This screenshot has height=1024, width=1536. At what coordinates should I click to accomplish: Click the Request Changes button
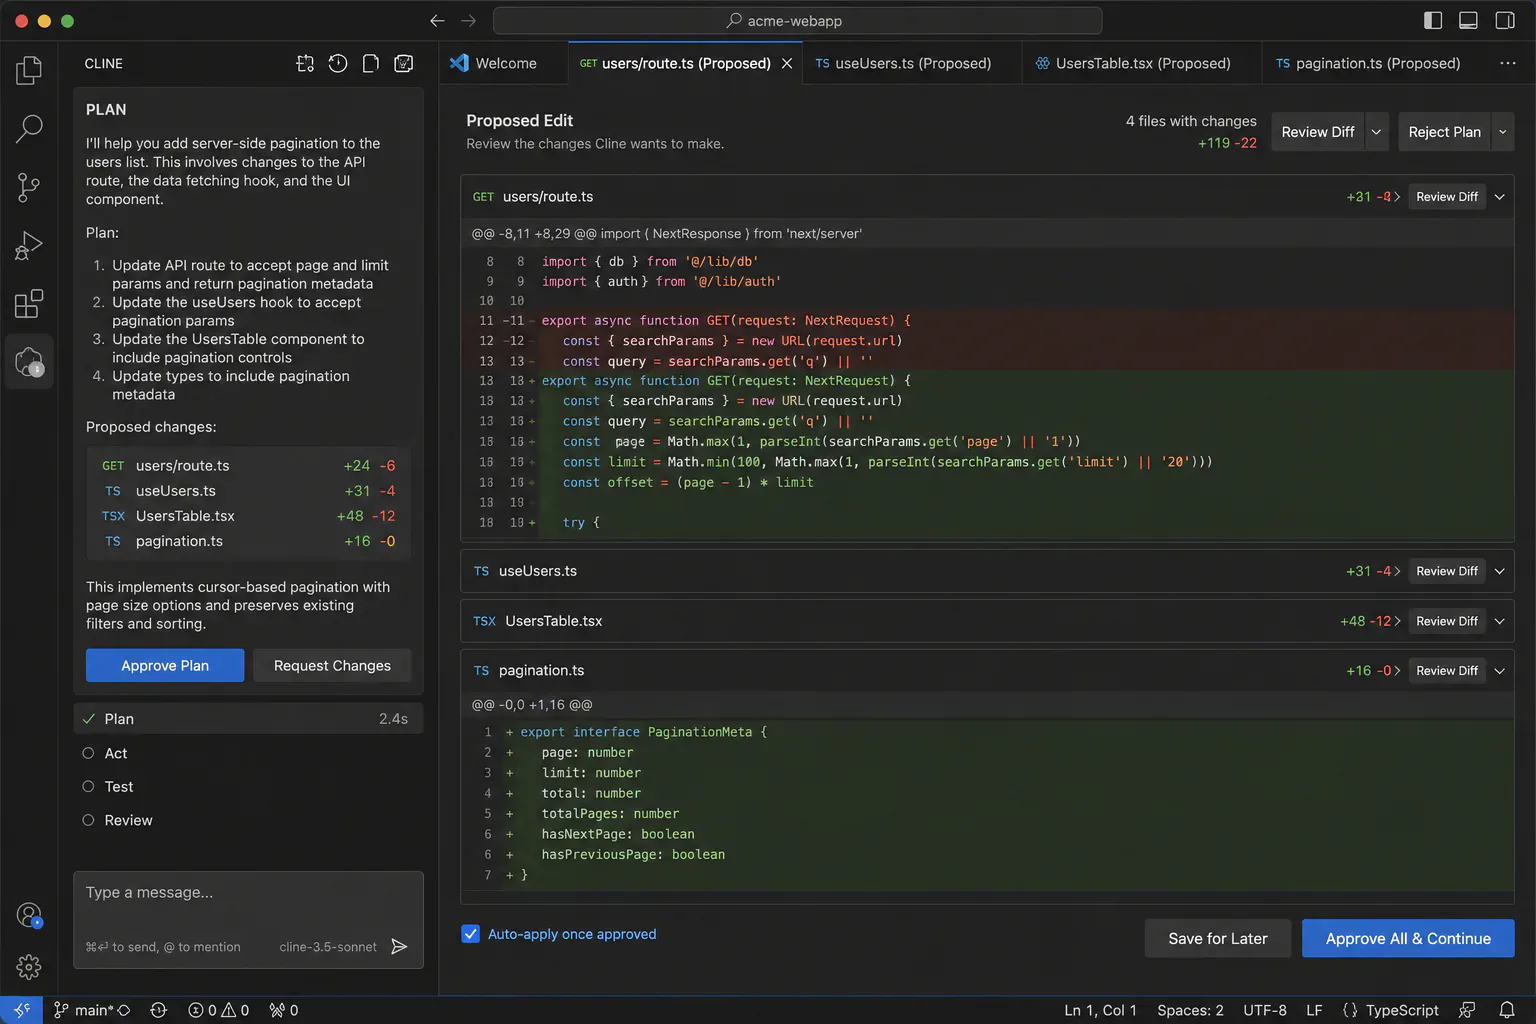pyautogui.click(x=332, y=665)
